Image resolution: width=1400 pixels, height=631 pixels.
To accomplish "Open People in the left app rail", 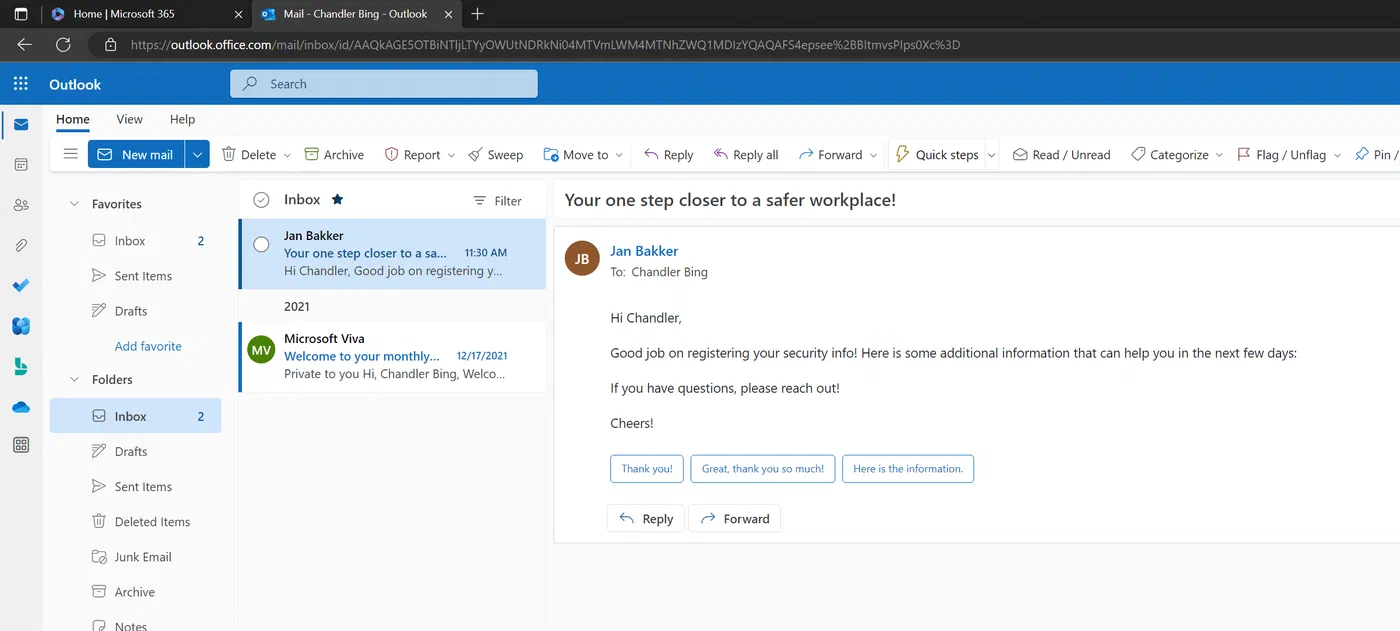I will (21, 205).
